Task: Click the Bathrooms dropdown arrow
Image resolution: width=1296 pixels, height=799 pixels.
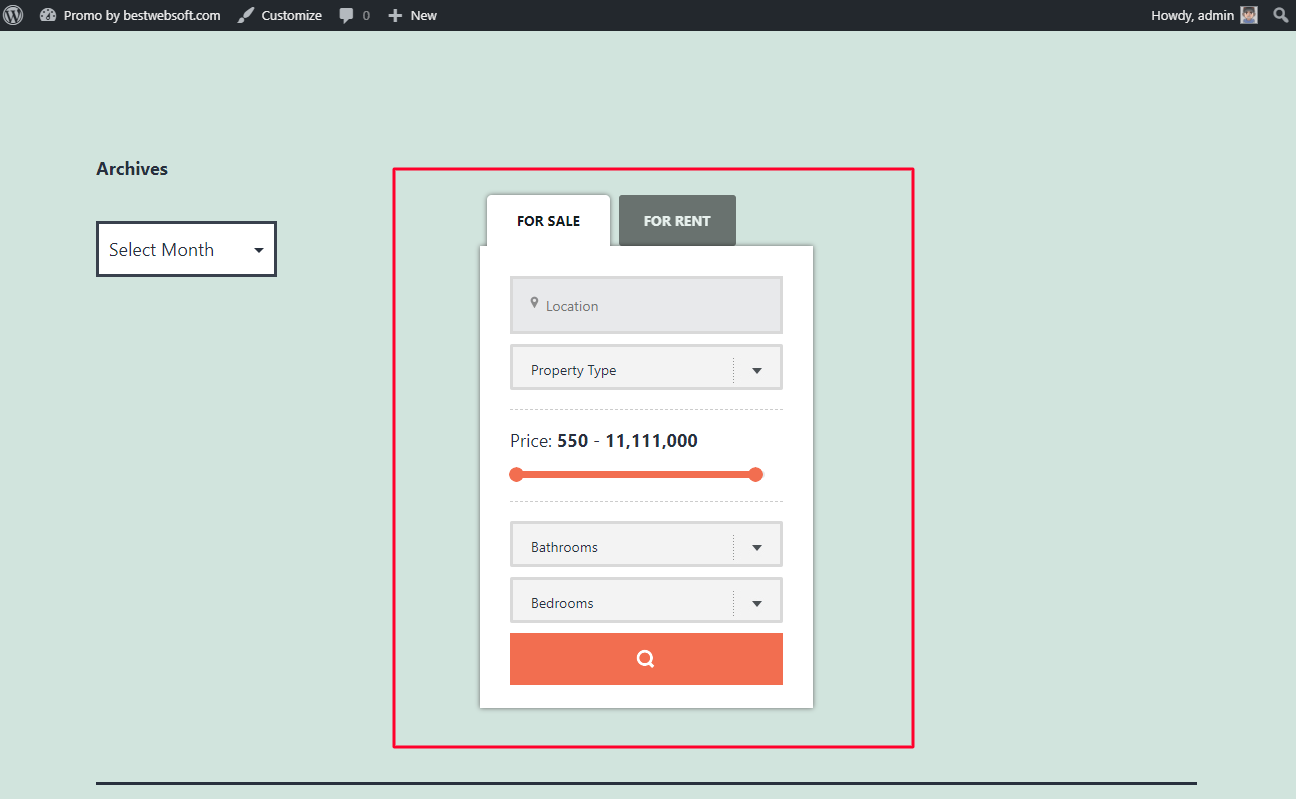Action: [x=757, y=548]
